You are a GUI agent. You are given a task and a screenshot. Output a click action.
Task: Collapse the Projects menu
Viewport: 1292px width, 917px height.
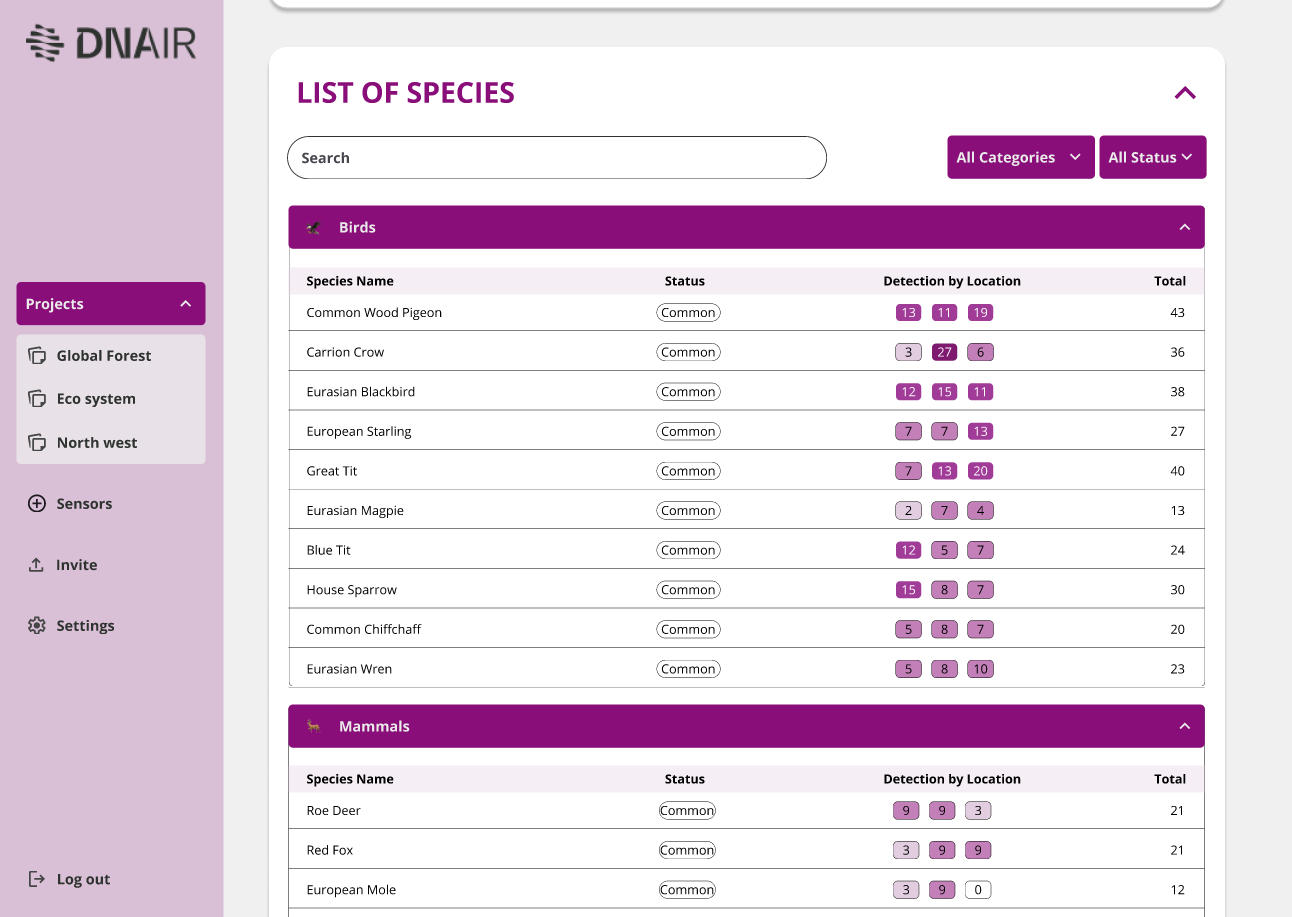185,304
